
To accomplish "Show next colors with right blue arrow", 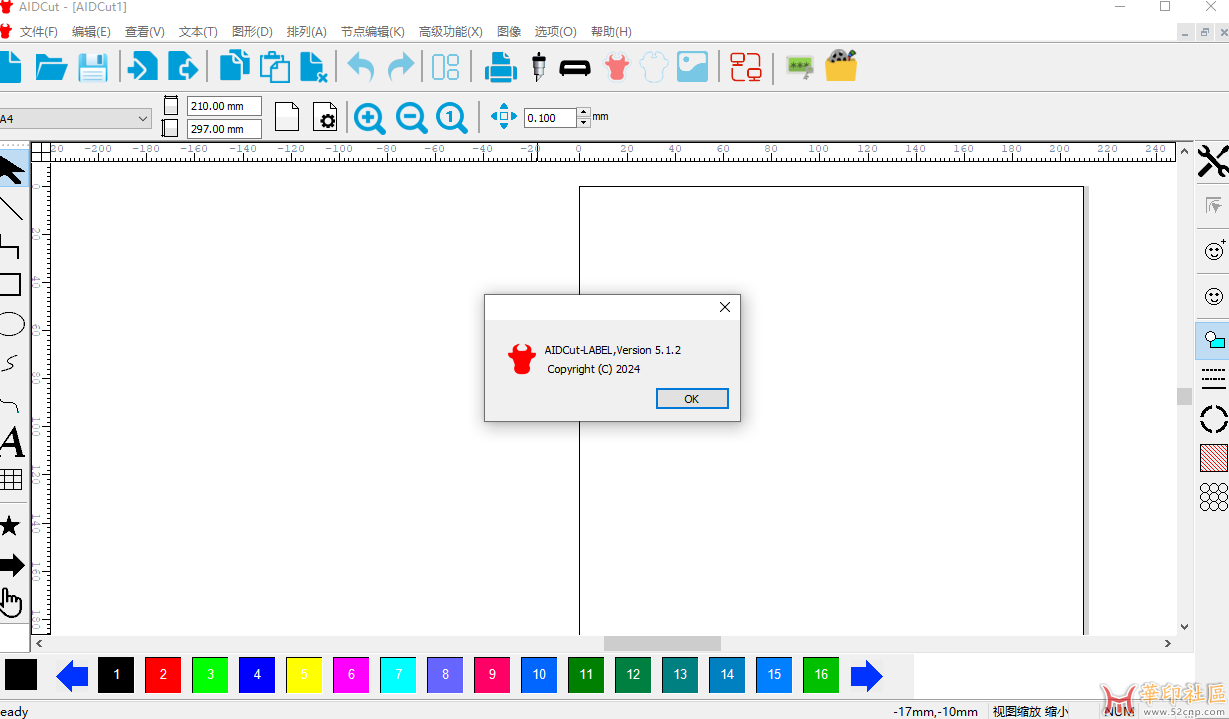I will 867,676.
